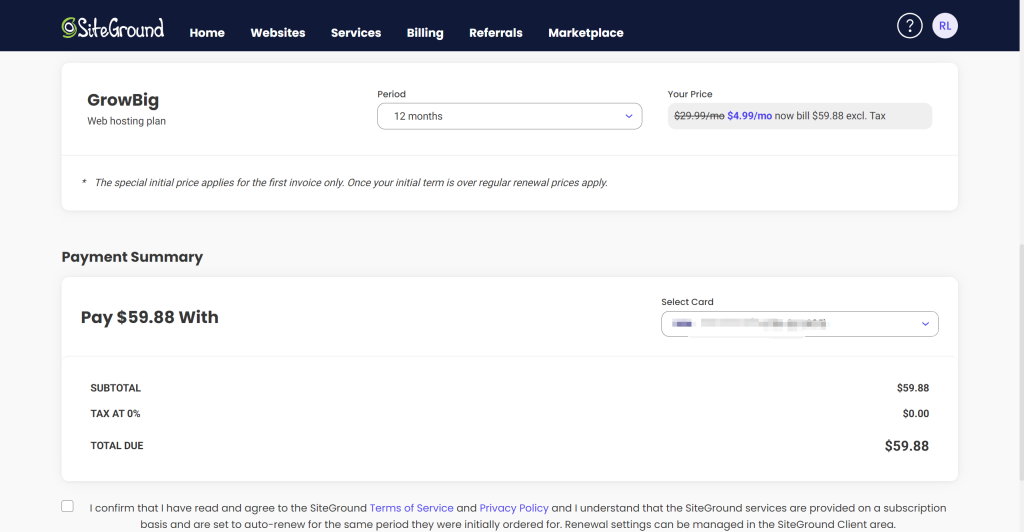The image size is (1024, 532).
Task: Click the SUBTOTAL label
Action: (116, 388)
